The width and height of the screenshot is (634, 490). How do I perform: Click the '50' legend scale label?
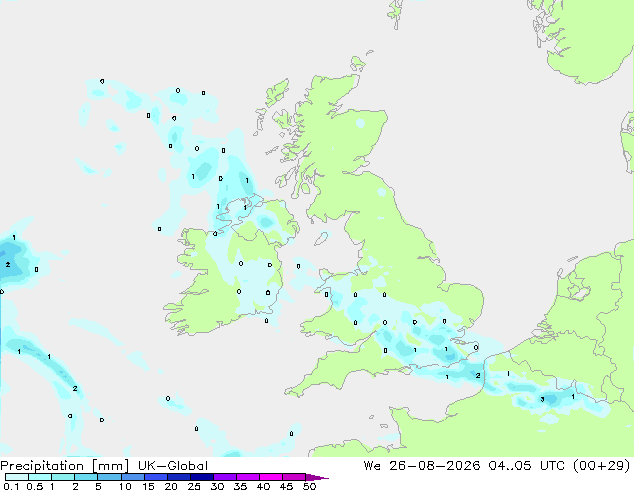[x=310, y=486]
